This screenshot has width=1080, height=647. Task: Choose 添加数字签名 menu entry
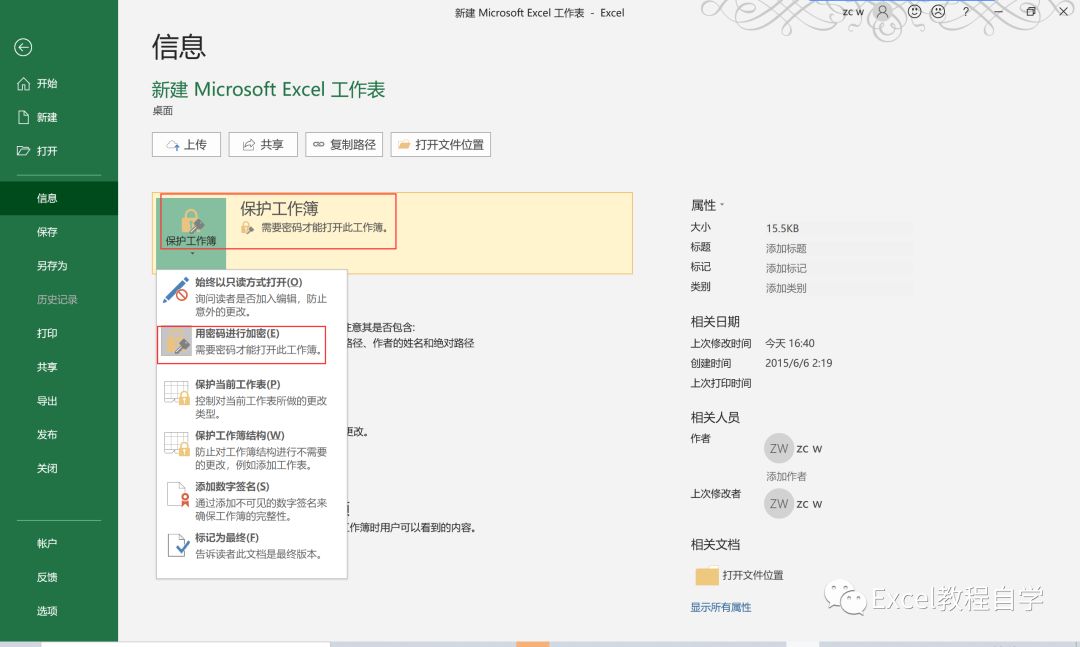point(251,501)
